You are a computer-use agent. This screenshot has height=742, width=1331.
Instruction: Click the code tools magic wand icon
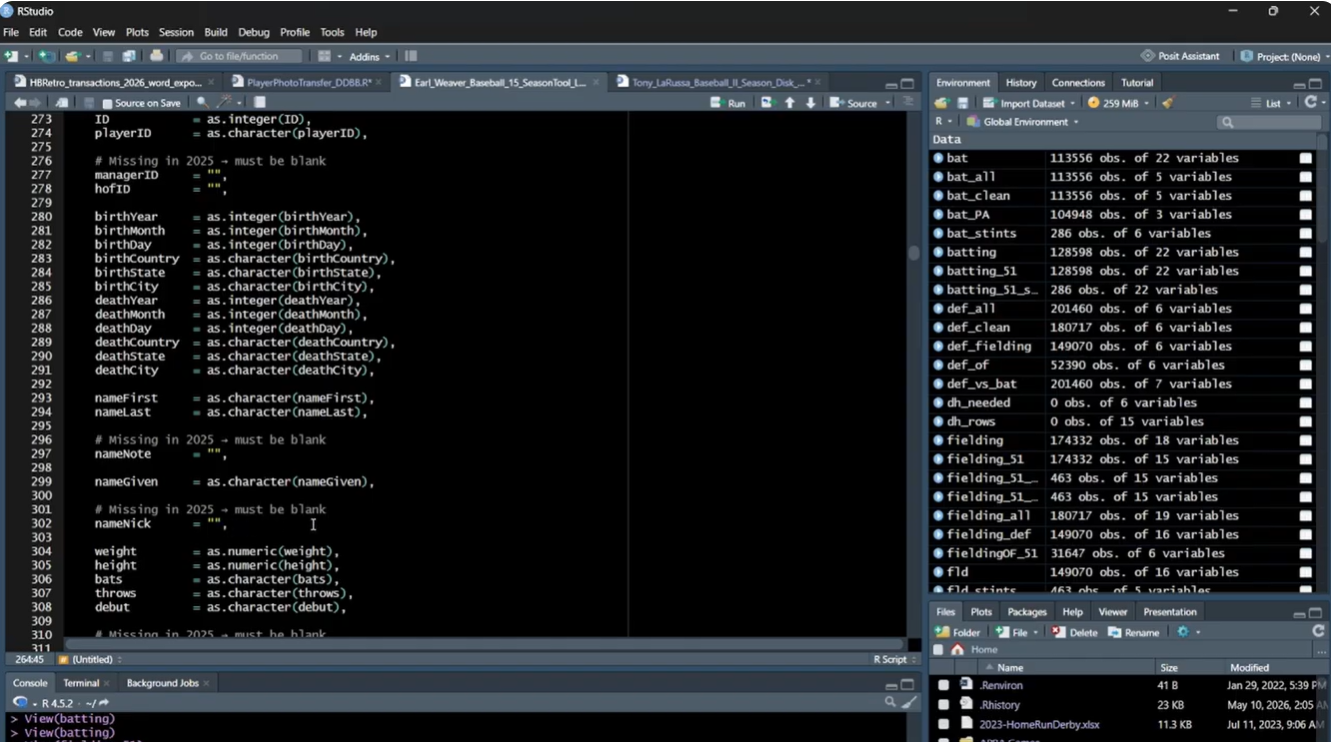tap(225, 103)
